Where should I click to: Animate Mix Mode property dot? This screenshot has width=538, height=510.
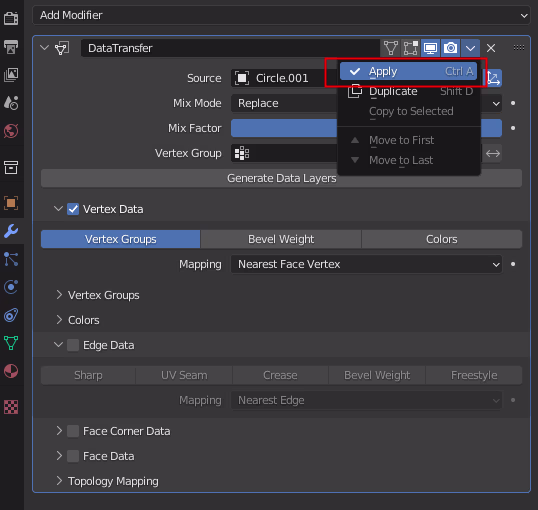[x=513, y=103]
